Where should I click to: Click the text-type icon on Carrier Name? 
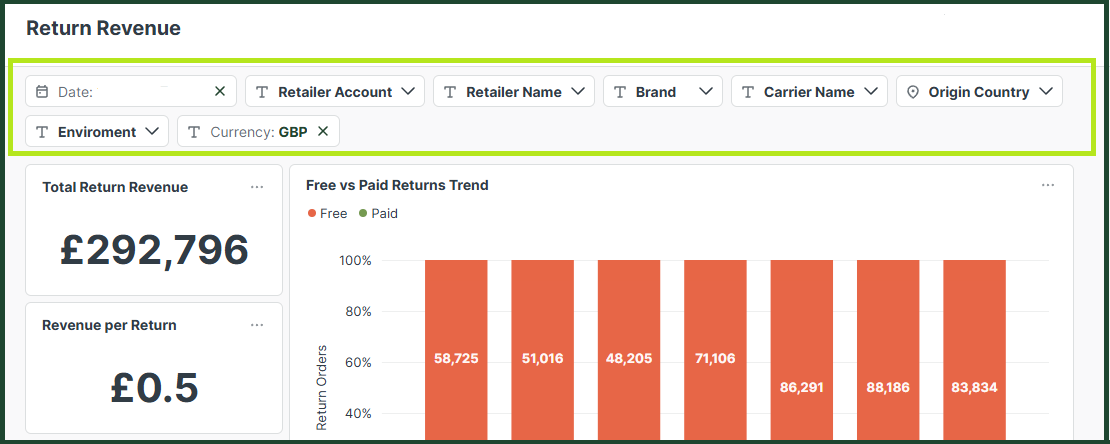point(748,92)
